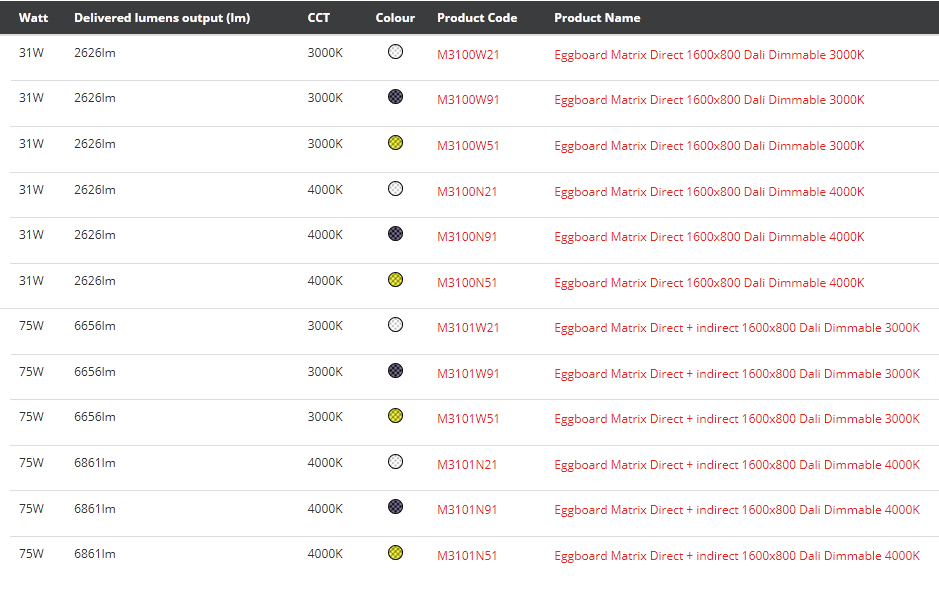The image size is (939, 596).
Task: Click the CCT column header
Action: (x=318, y=18)
